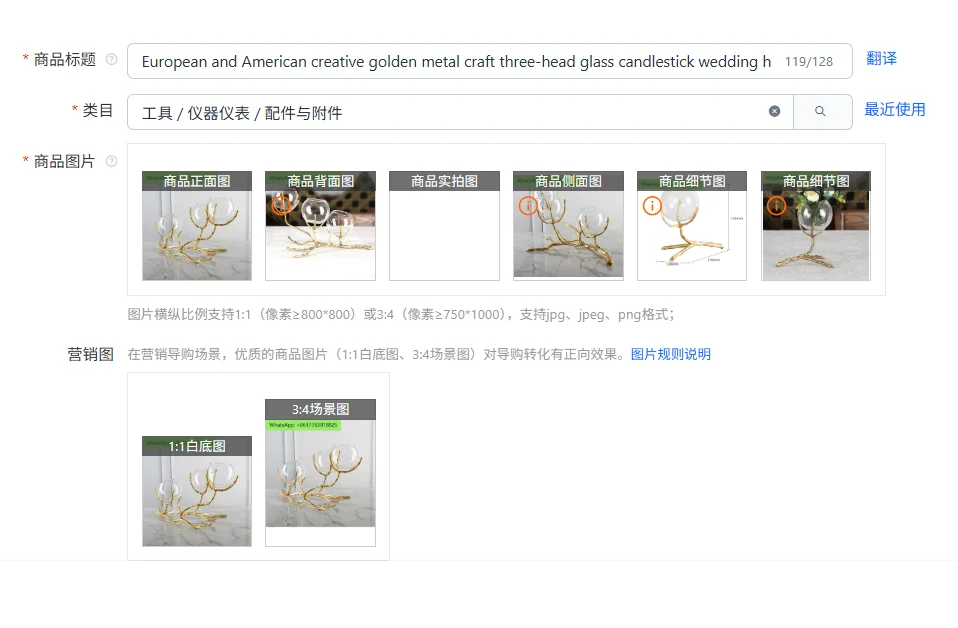Select the 3:4场景图 marketing image
The height and width of the screenshot is (628, 958).
pos(320,473)
